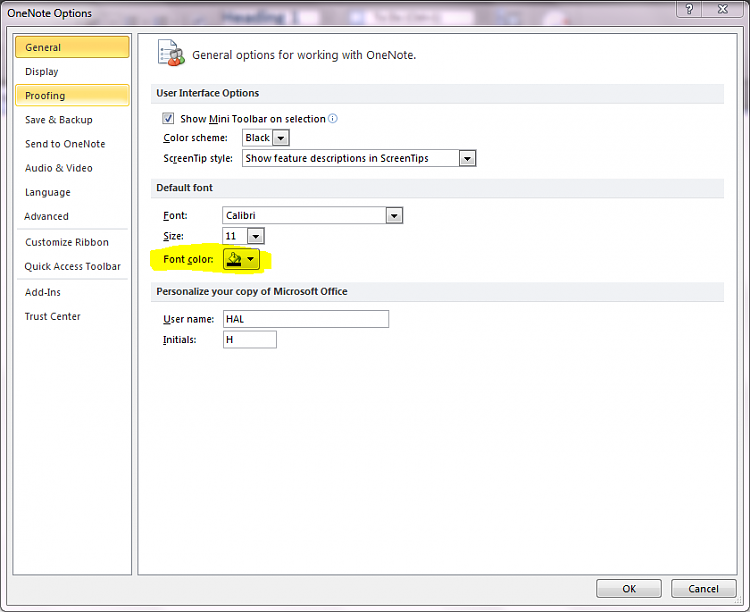Click into the Initials field

click(x=250, y=339)
